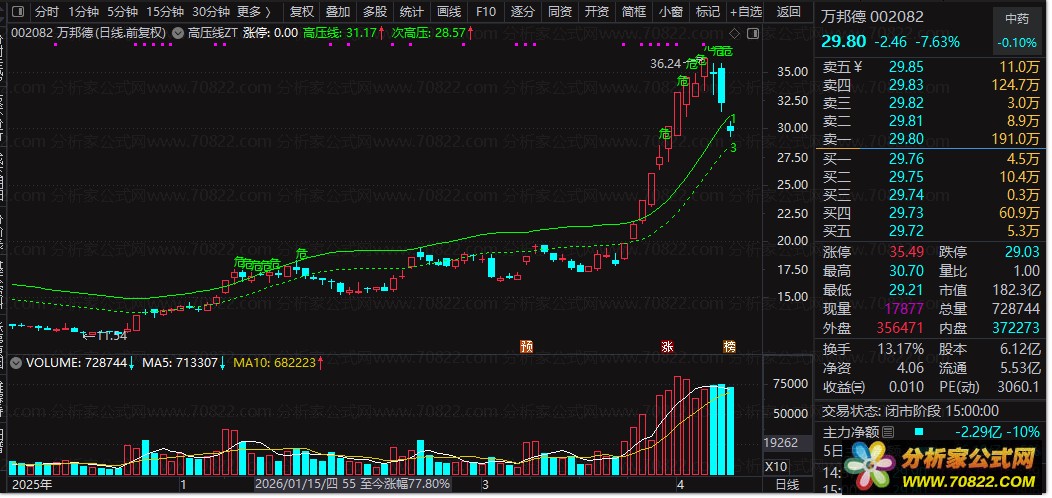Click the X10 volume scale label
The image size is (1052, 498).
click(776, 466)
